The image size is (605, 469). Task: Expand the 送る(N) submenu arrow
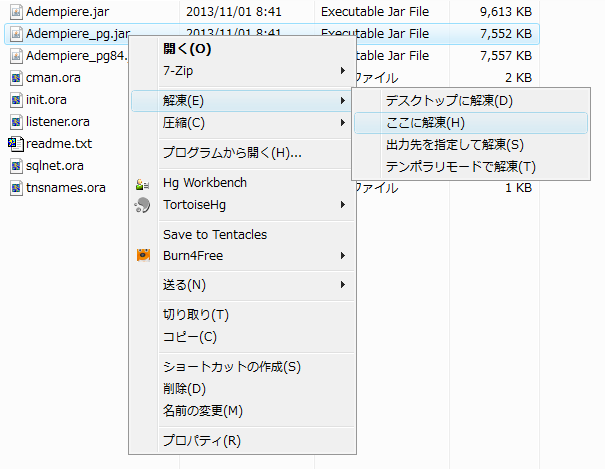[342, 285]
